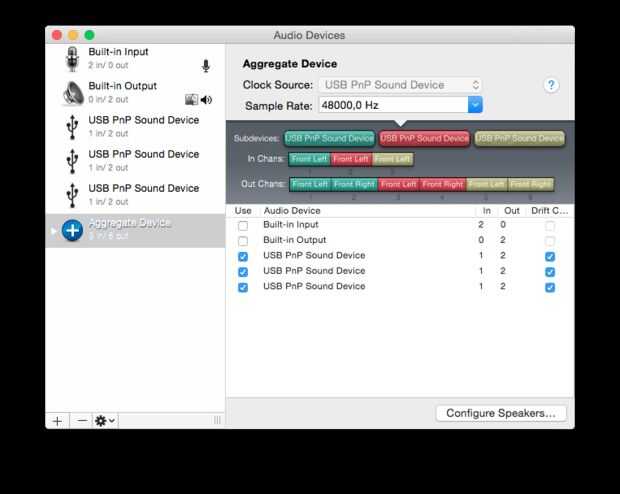
Task: Click red Front Right in Out Chans
Action: pyautogui.click(x=443, y=184)
